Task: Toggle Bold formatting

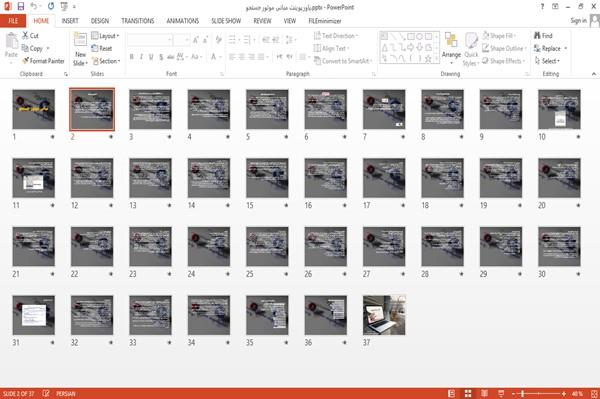Action: 132,57
